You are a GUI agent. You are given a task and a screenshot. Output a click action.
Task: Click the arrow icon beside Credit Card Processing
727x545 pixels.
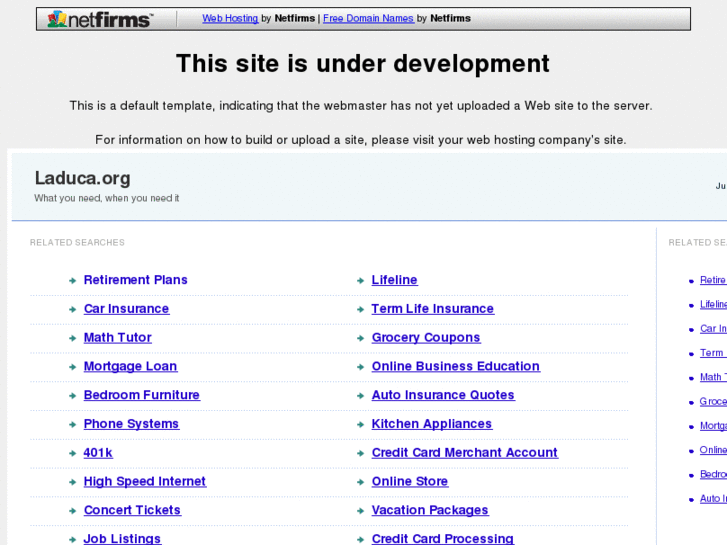coord(360,539)
